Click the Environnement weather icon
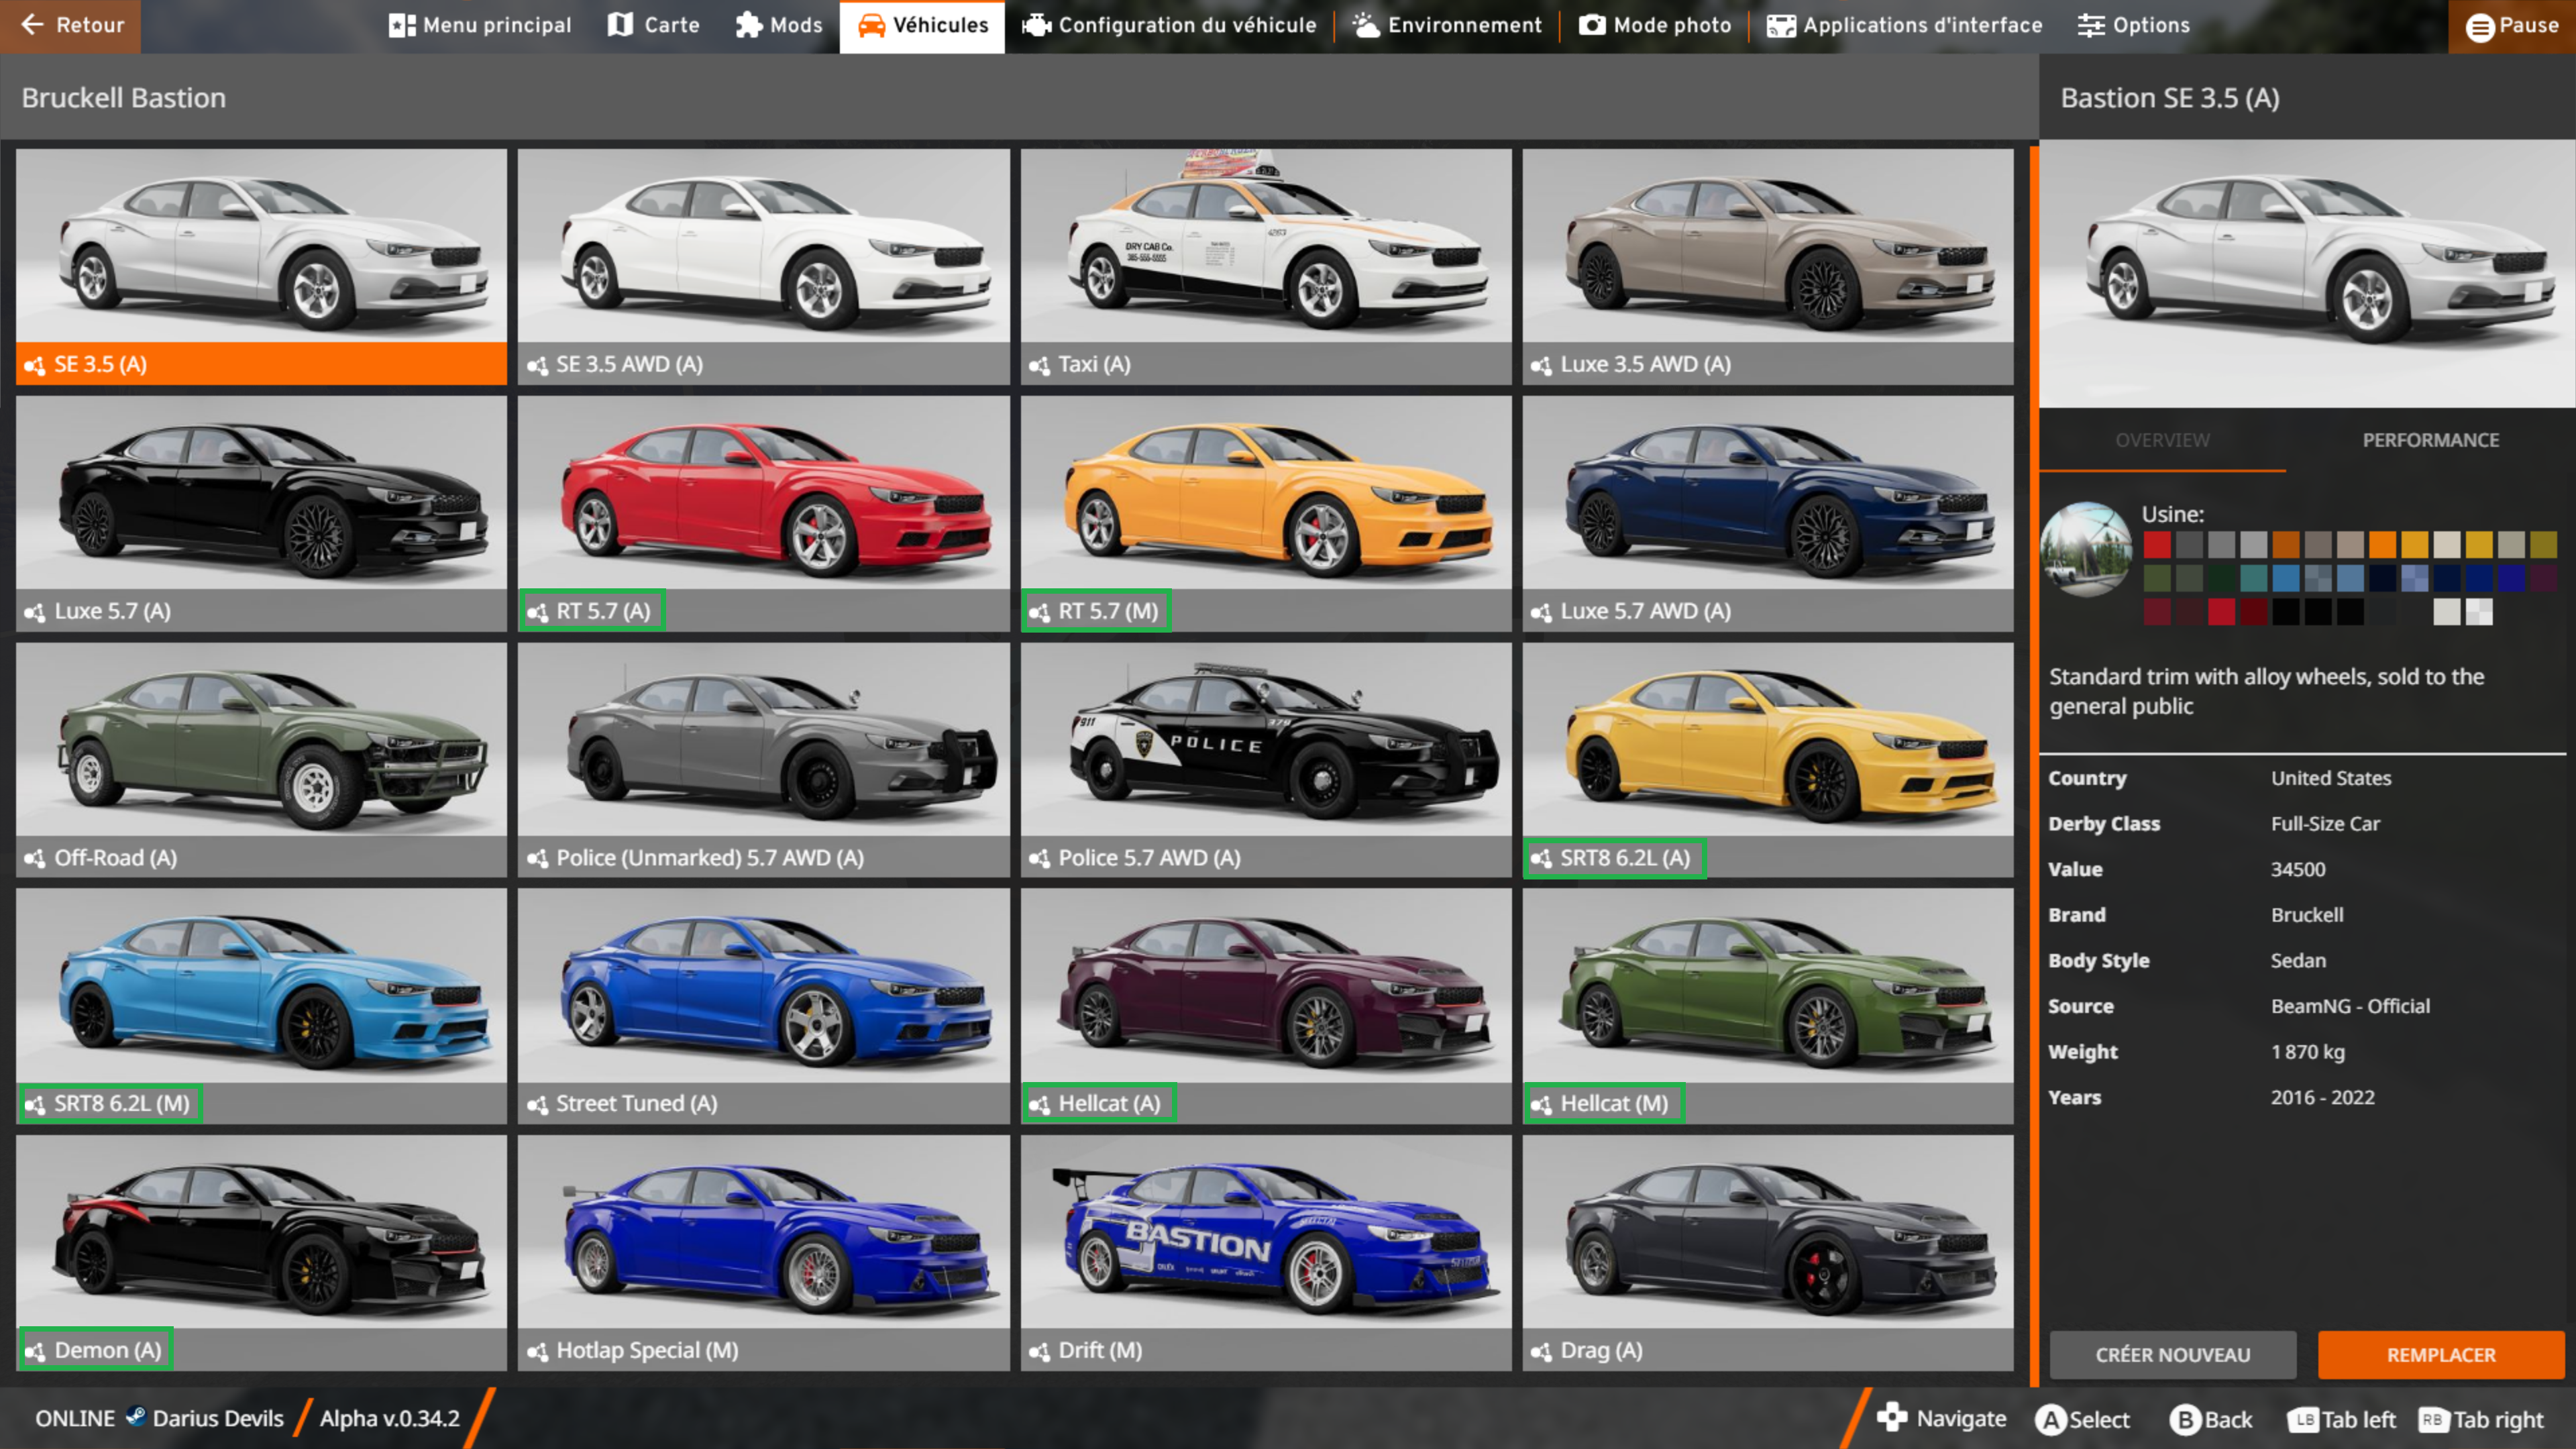 tap(1366, 25)
